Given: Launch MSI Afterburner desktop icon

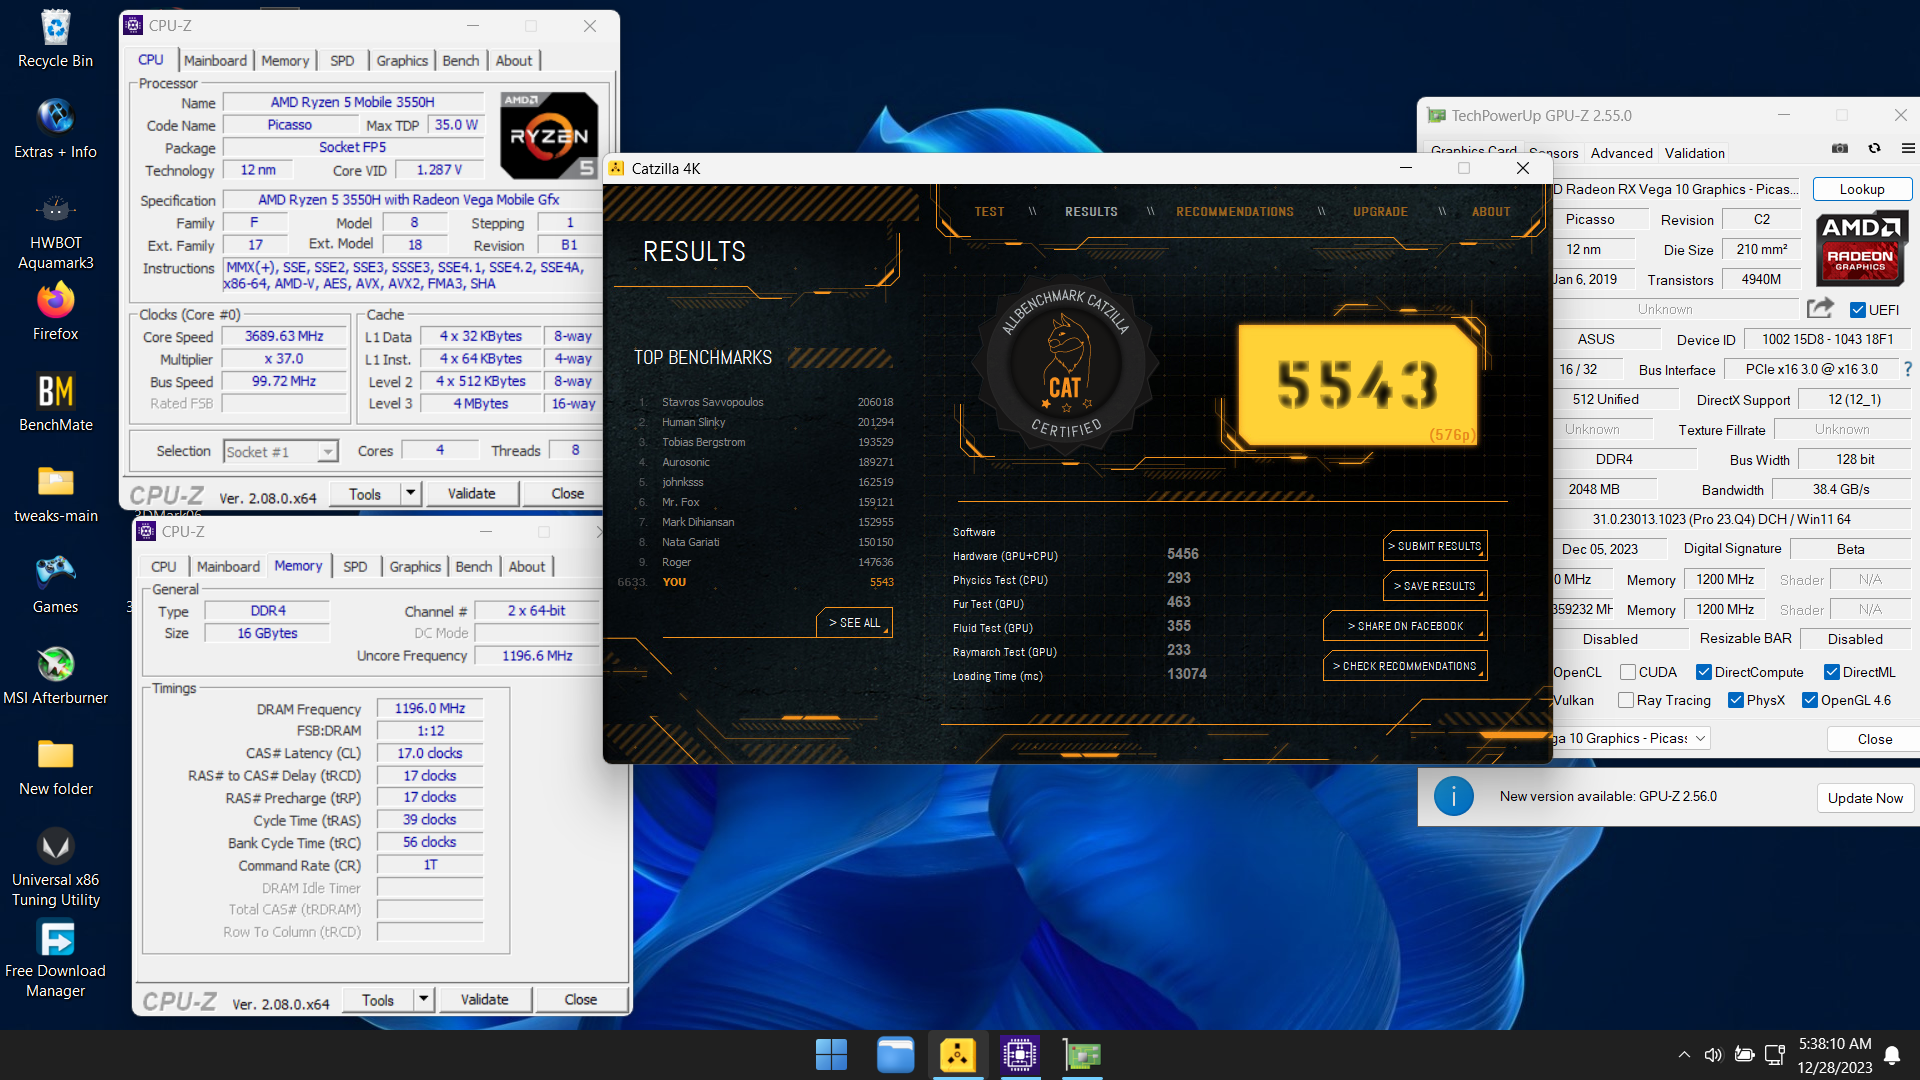Looking at the screenshot, I should click(55, 676).
